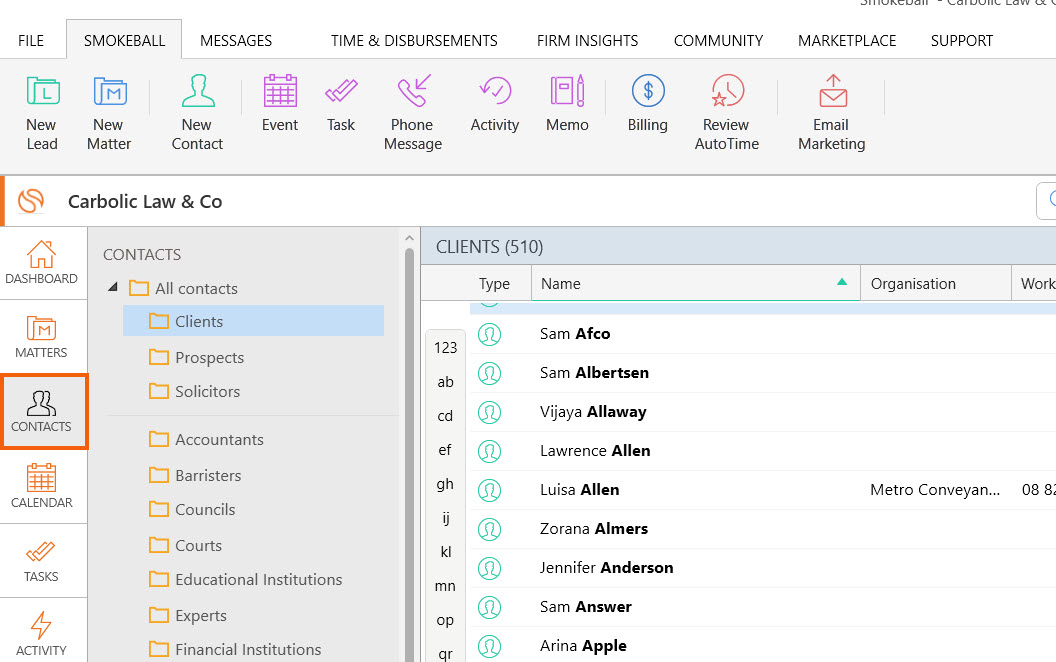
Task: Create a New Matter from the ribbon
Action: pos(109,93)
